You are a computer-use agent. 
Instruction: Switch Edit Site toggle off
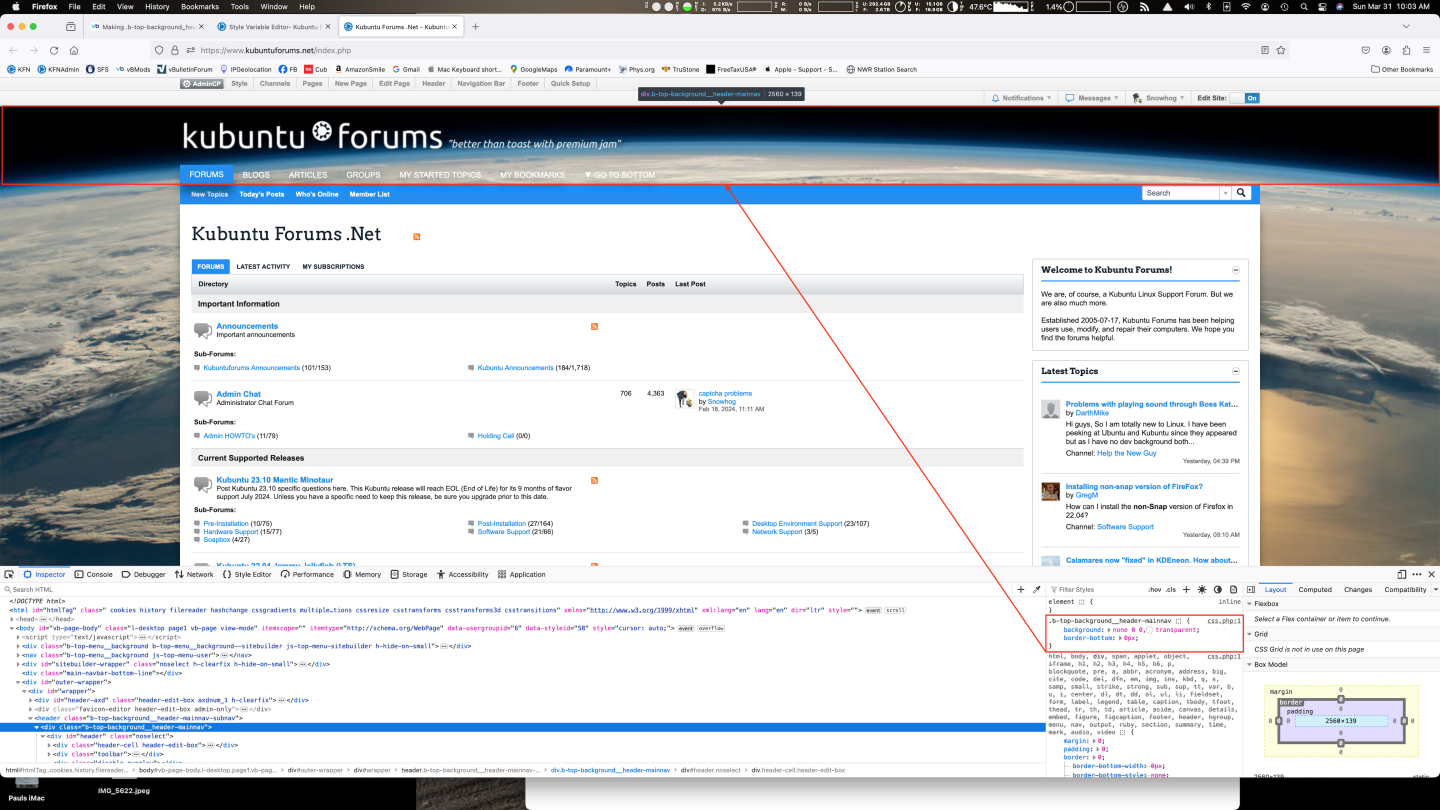point(1244,98)
